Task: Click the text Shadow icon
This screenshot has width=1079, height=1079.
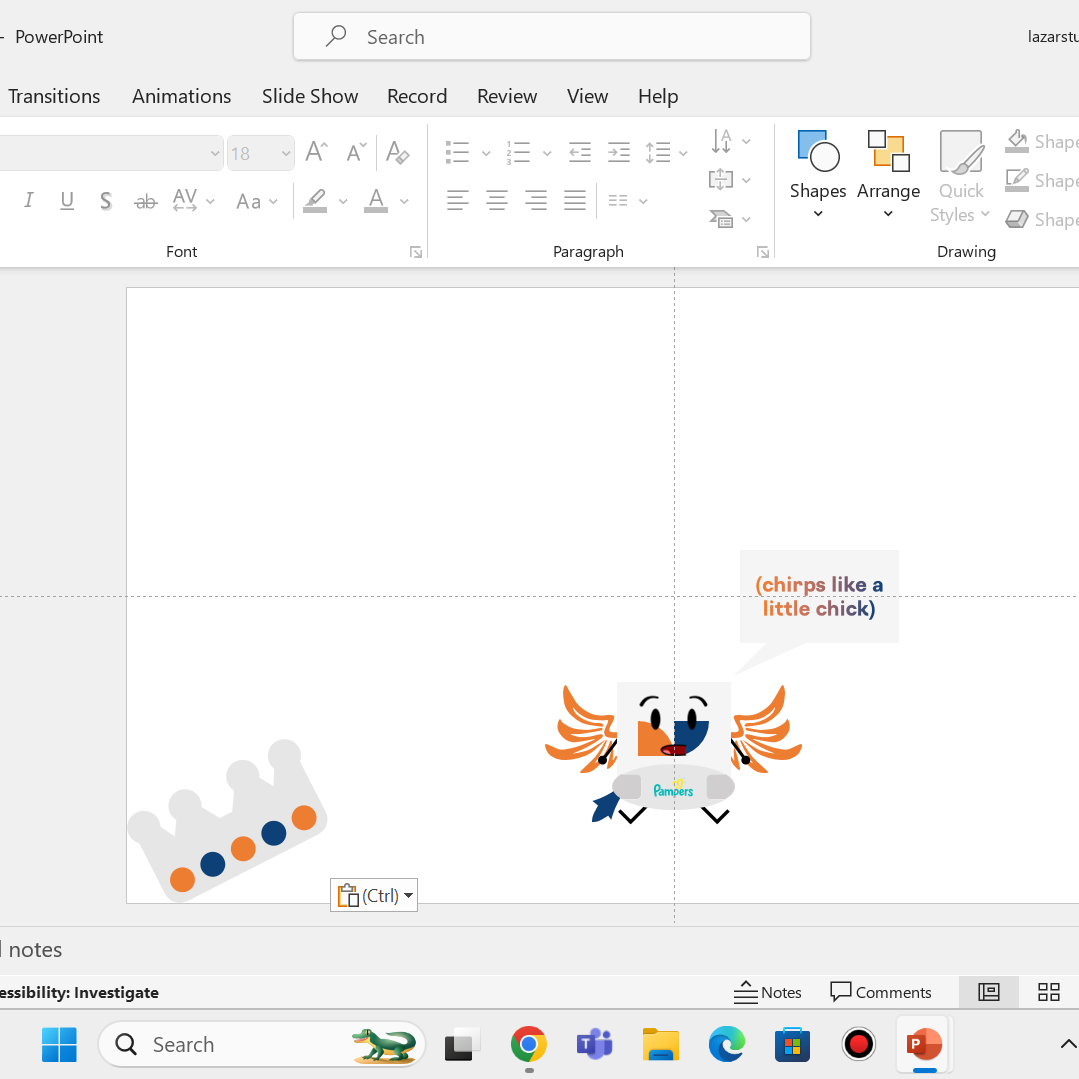Action: click(x=105, y=201)
